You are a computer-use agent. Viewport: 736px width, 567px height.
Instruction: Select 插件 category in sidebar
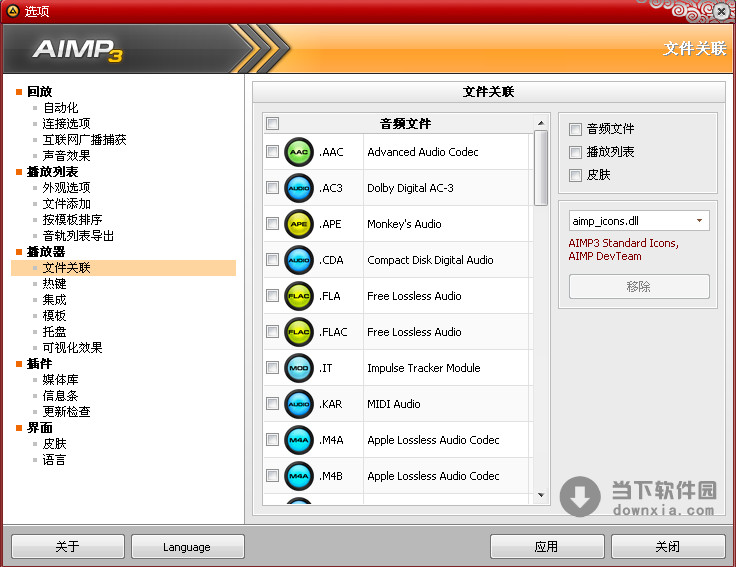coord(39,364)
